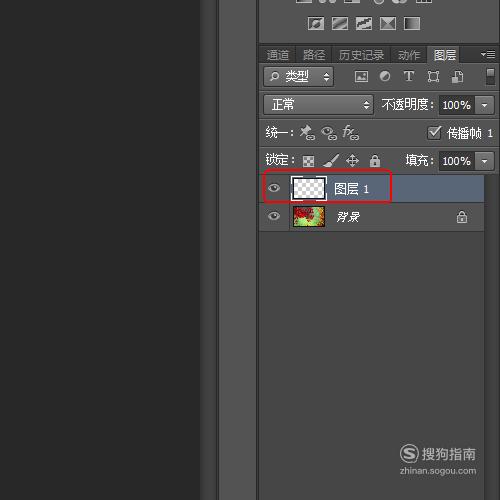Hide 图层 1 layer eye icon
This screenshot has height=500, width=500.
[x=274, y=188]
